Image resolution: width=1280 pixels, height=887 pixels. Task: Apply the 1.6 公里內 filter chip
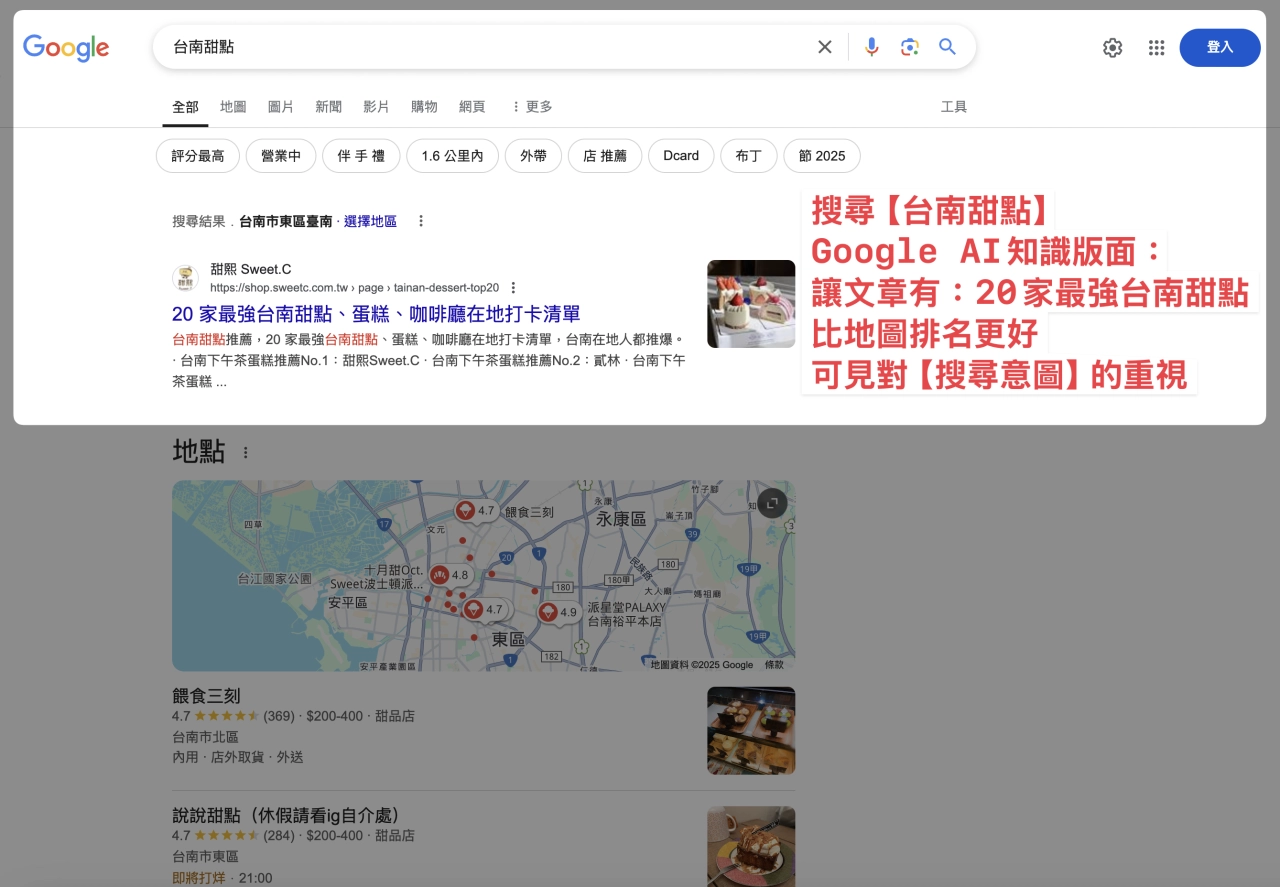(452, 156)
